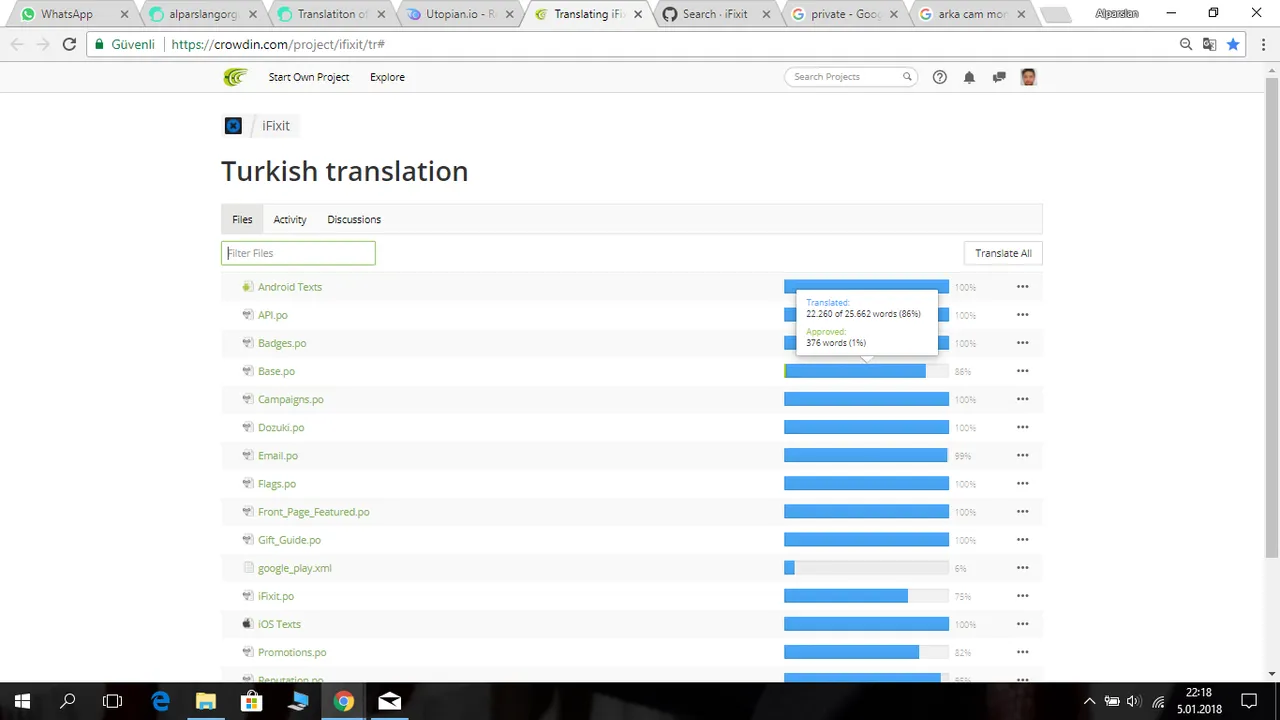Switch to the Discussions tab
Viewport: 1280px width, 720px height.
[x=354, y=219]
